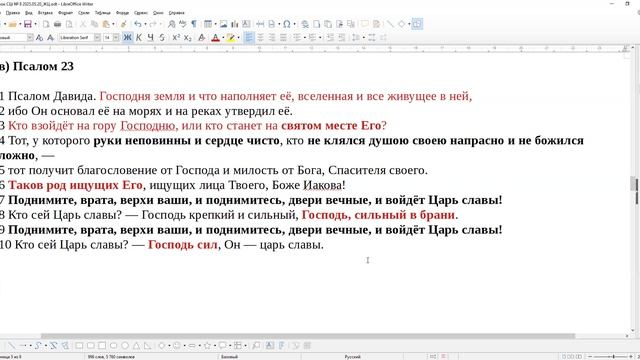Select the Line draw tool in top toolbar
640x360 pixels.
click(390, 24)
